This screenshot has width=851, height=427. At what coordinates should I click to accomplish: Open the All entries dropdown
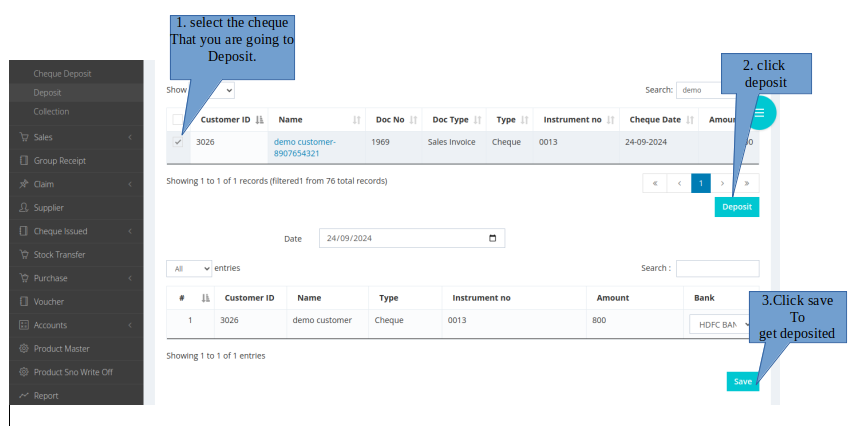pyautogui.click(x=189, y=269)
